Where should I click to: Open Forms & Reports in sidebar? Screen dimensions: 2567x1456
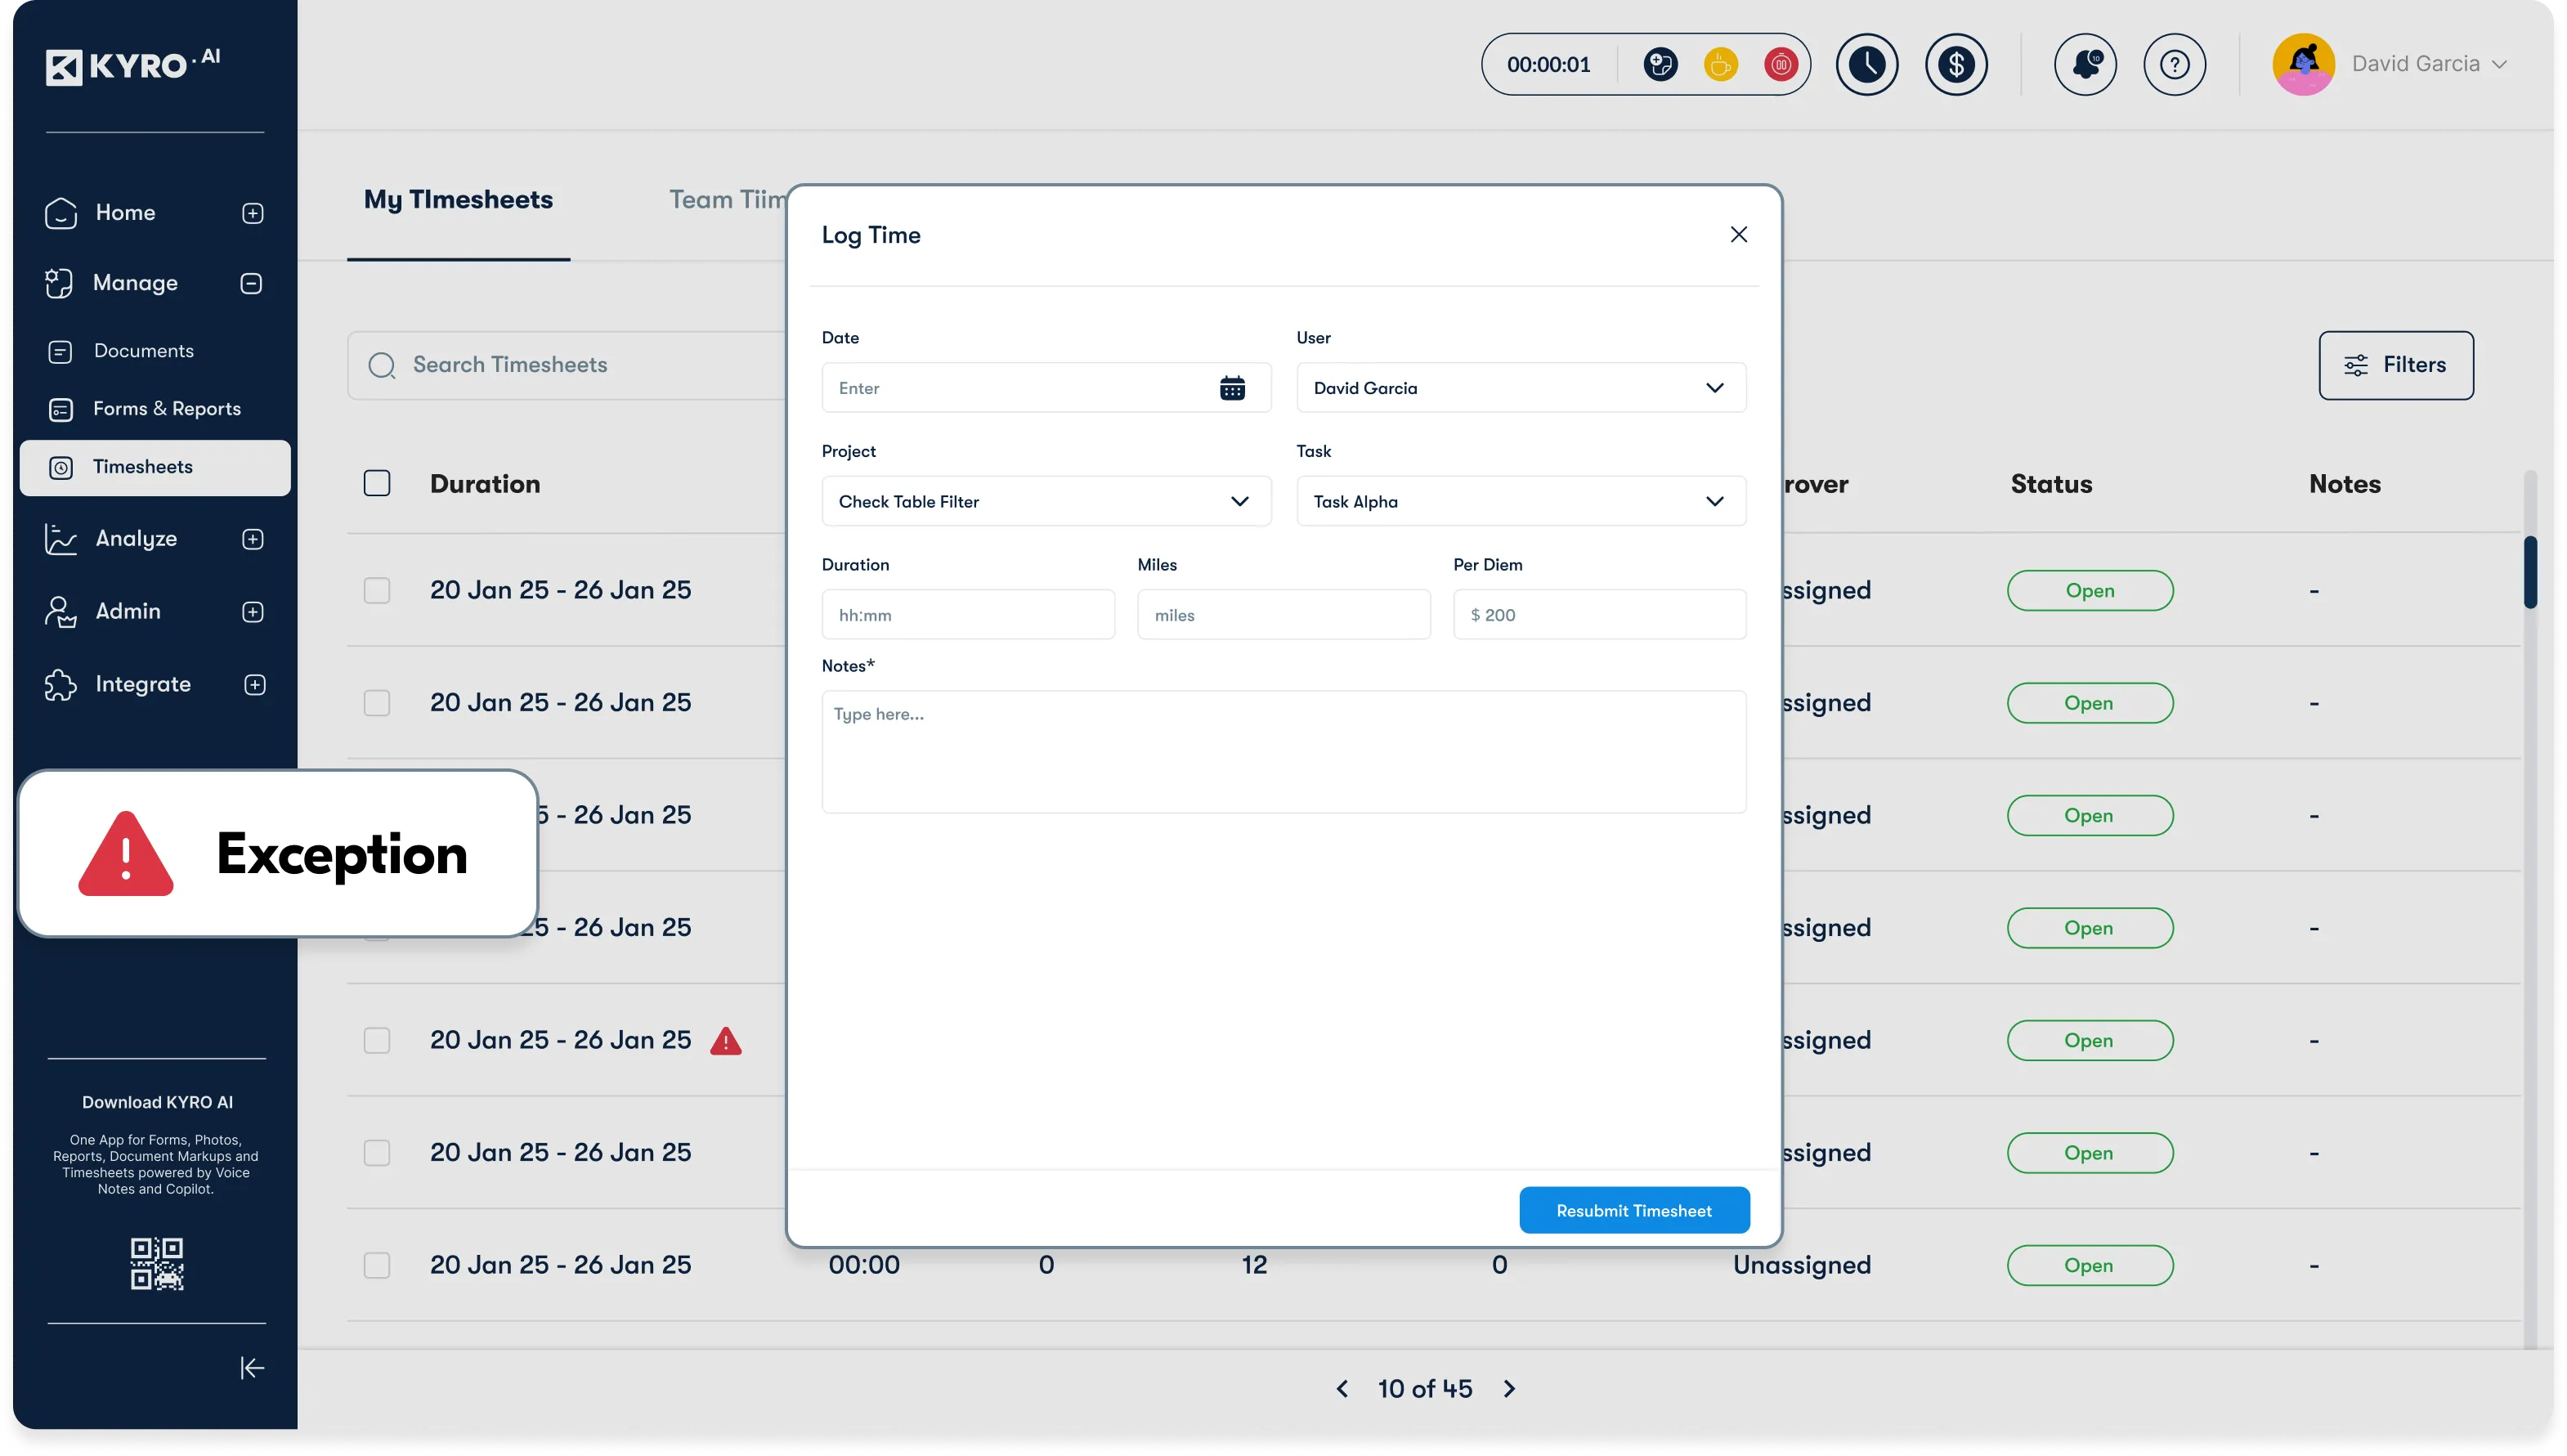tap(166, 409)
